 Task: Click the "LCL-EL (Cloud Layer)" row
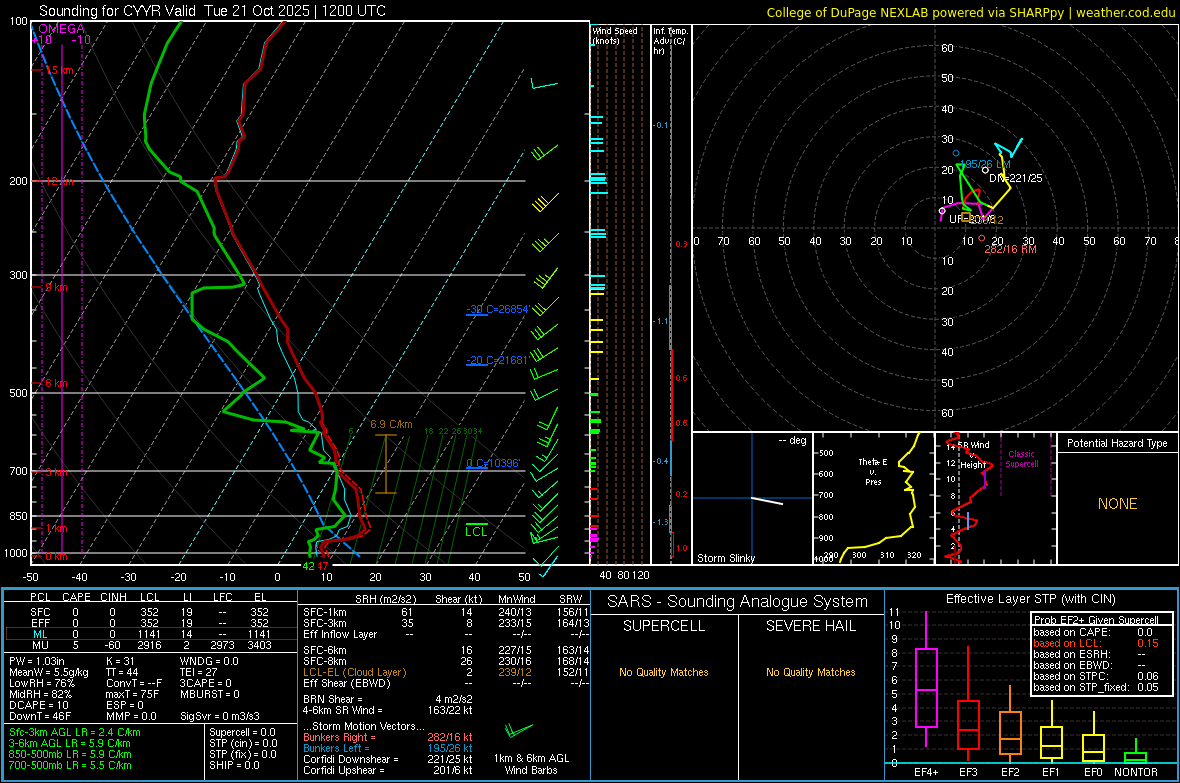(446, 672)
